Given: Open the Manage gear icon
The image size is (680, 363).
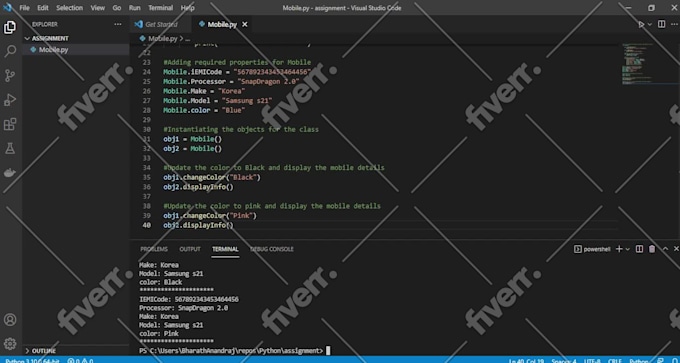Looking at the screenshot, I should click(10, 344).
